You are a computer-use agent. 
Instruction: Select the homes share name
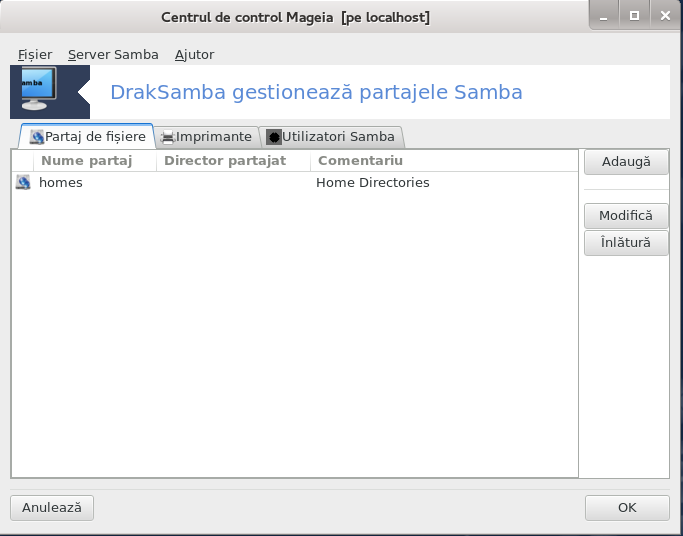61,182
